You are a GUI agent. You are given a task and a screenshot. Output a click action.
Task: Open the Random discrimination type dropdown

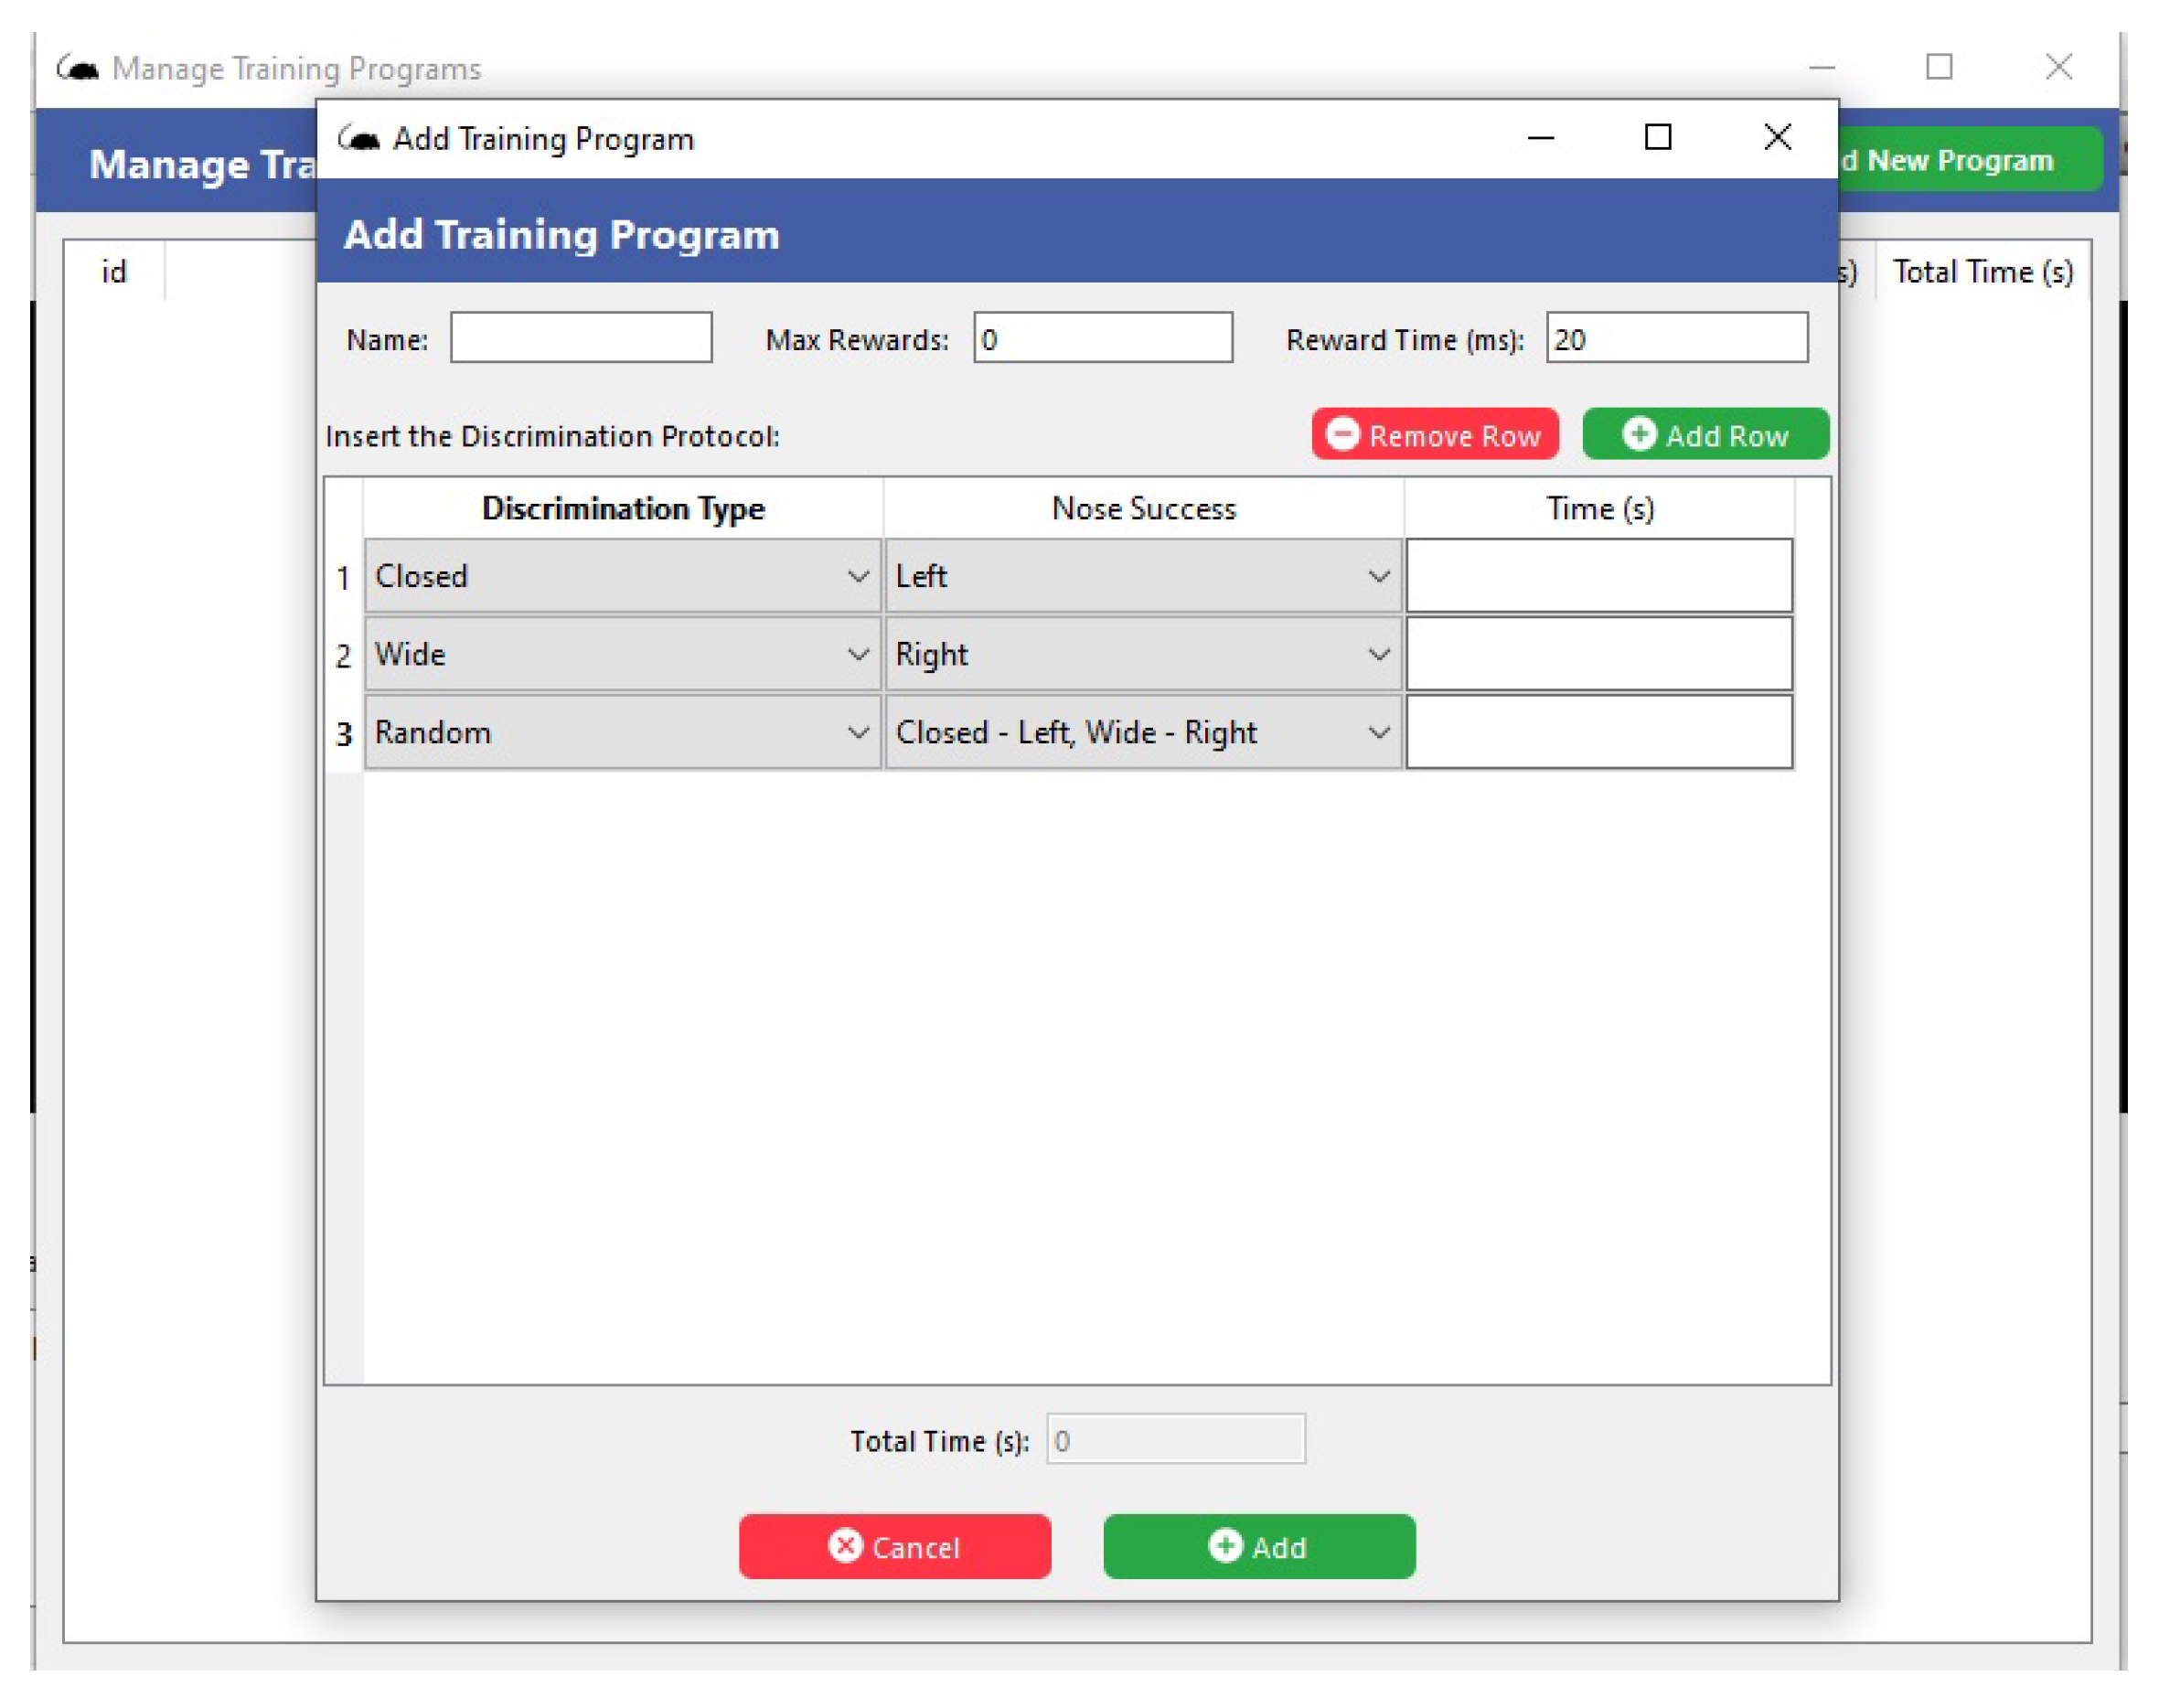[858, 732]
